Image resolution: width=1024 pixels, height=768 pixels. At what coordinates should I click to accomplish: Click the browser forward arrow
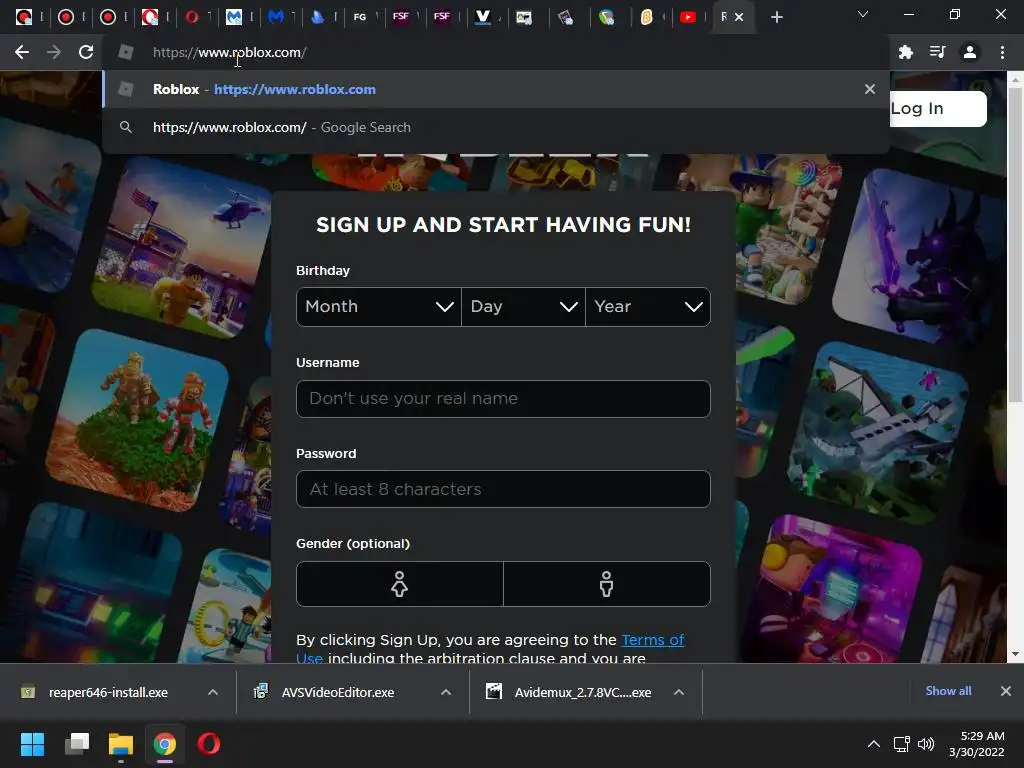54,52
